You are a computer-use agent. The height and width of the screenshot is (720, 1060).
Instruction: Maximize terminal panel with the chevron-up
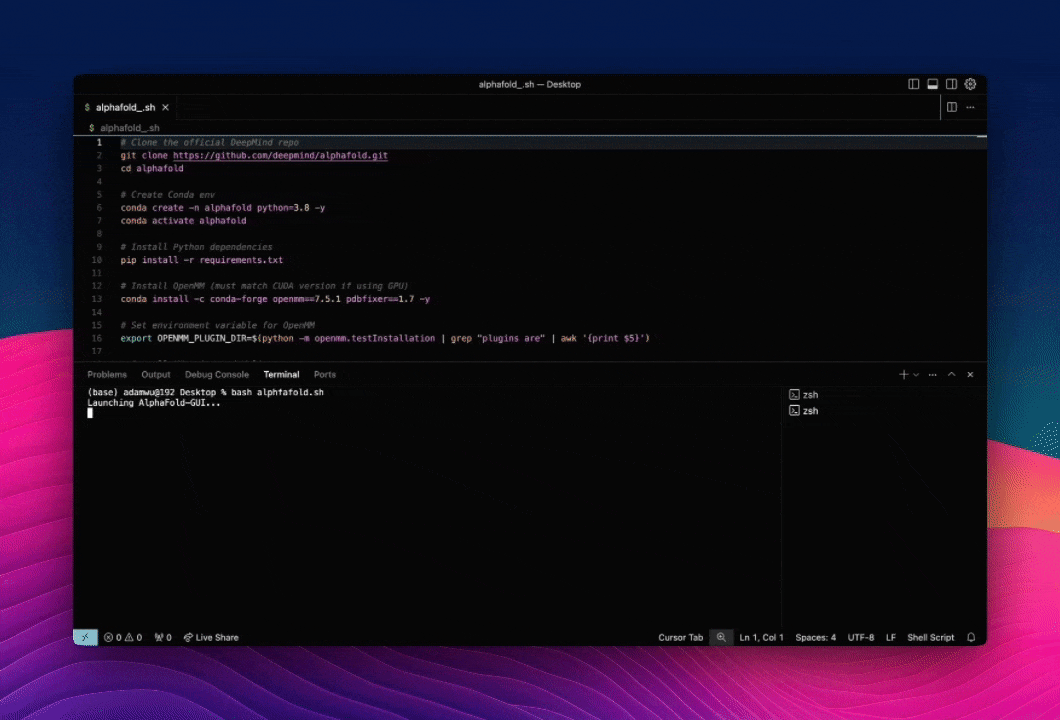tap(951, 374)
